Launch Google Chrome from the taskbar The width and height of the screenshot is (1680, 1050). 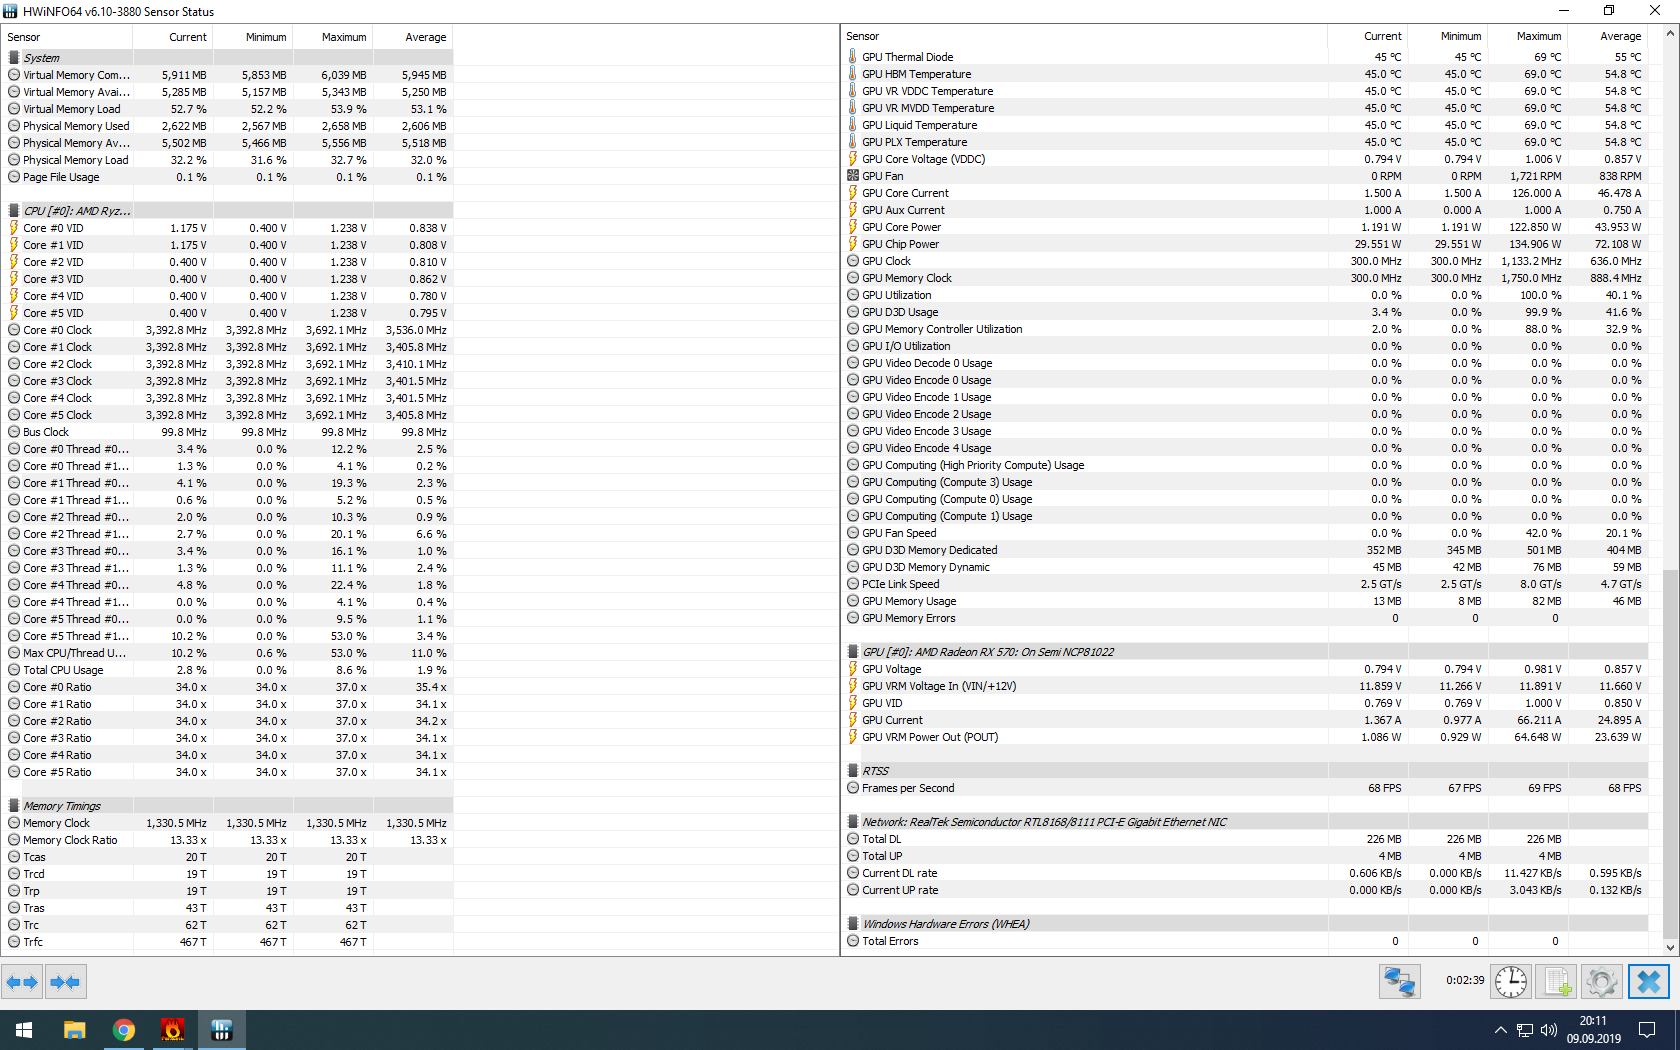coord(123,1030)
